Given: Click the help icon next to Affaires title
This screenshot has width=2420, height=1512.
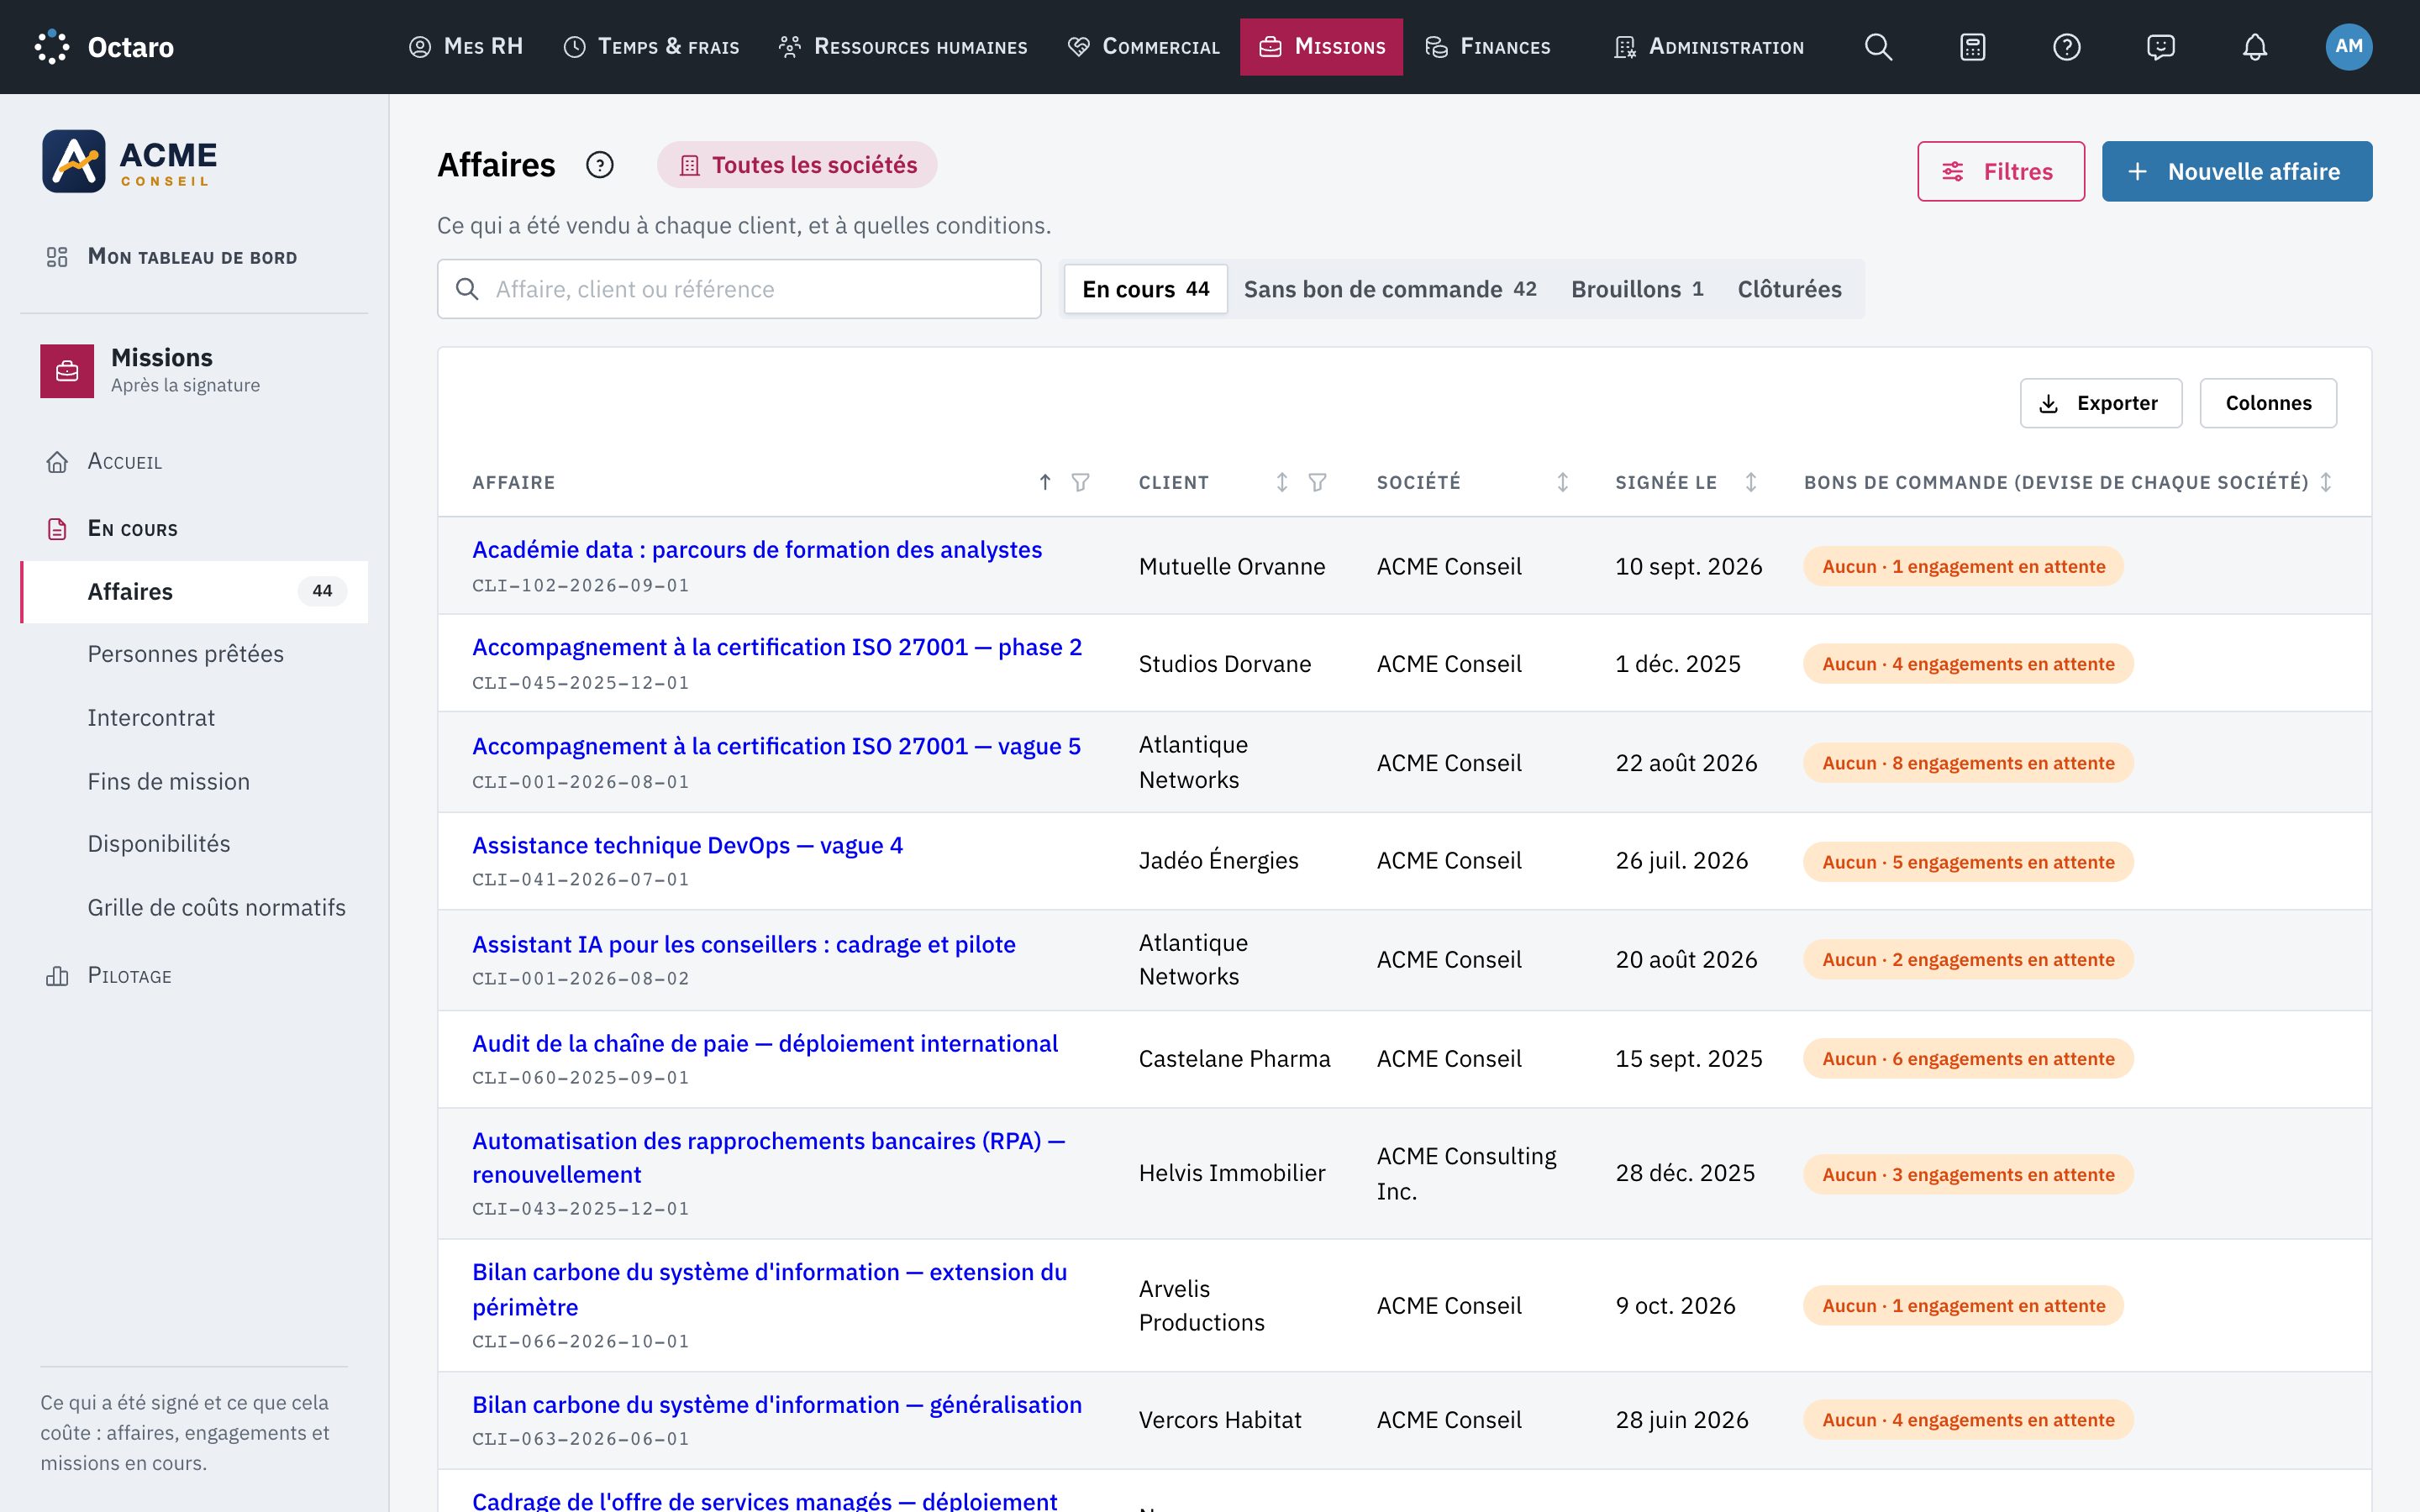Looking at the screenshot, I should click(x=599, y=165).
